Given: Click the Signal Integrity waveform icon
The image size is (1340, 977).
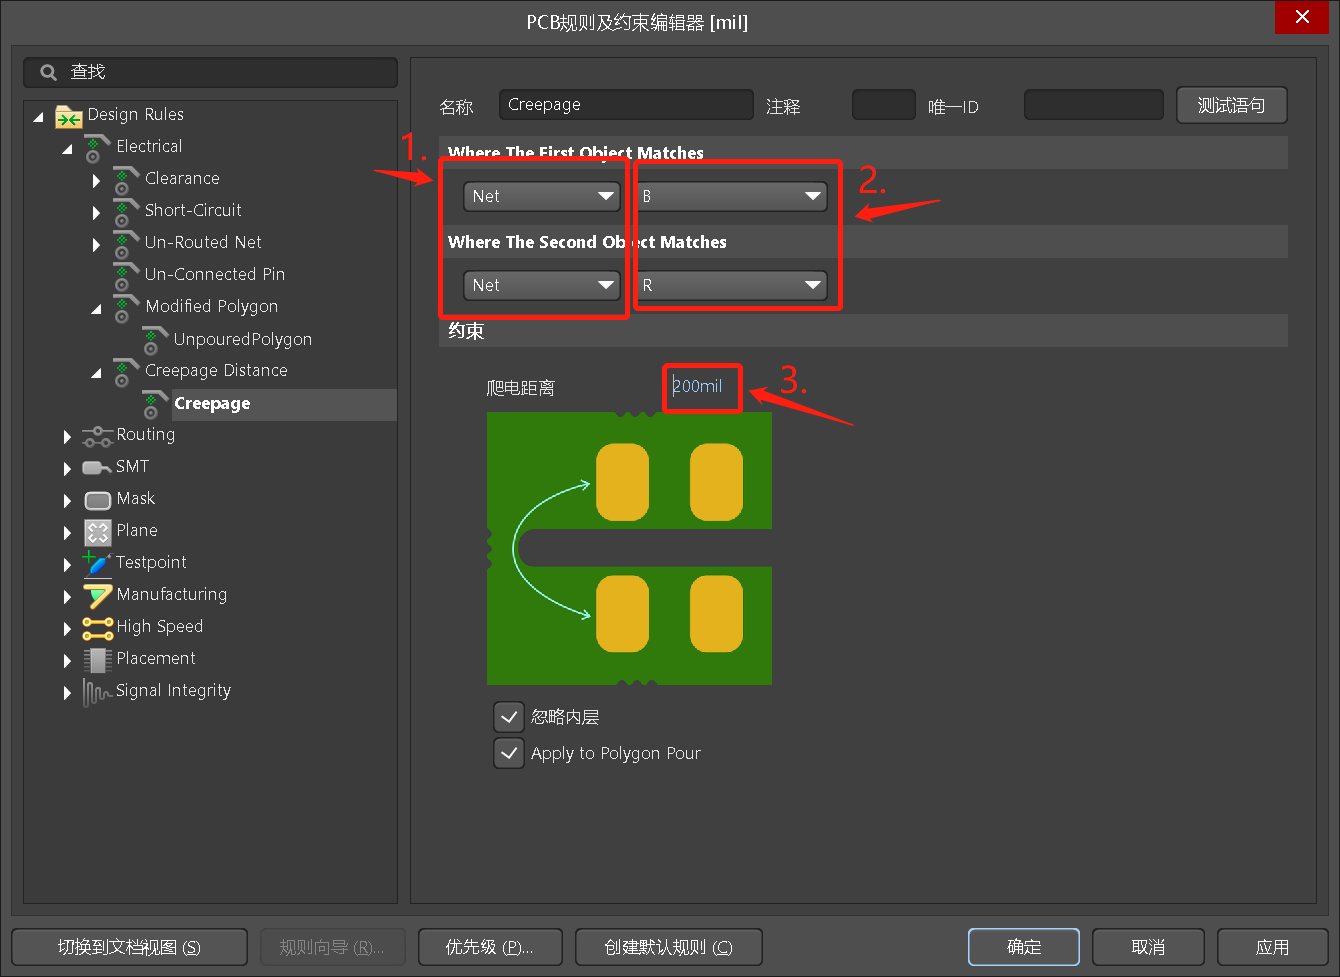Looking at the screenshot, I should (97, 691).
